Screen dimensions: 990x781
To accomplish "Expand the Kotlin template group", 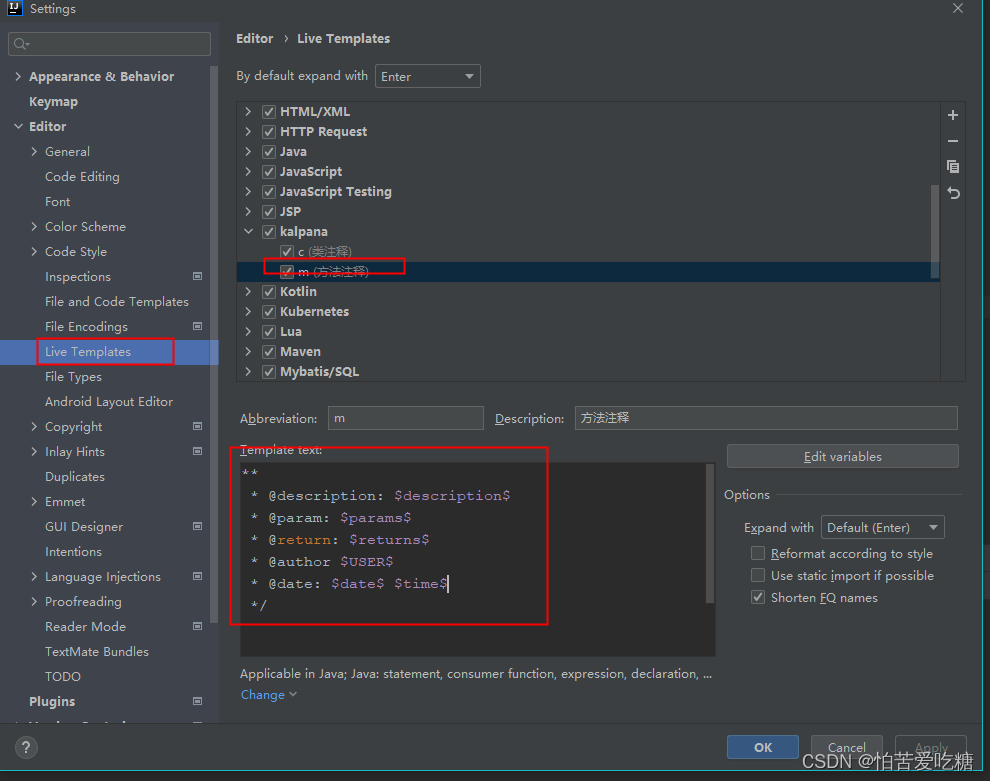I will click(x=249, y=291).
